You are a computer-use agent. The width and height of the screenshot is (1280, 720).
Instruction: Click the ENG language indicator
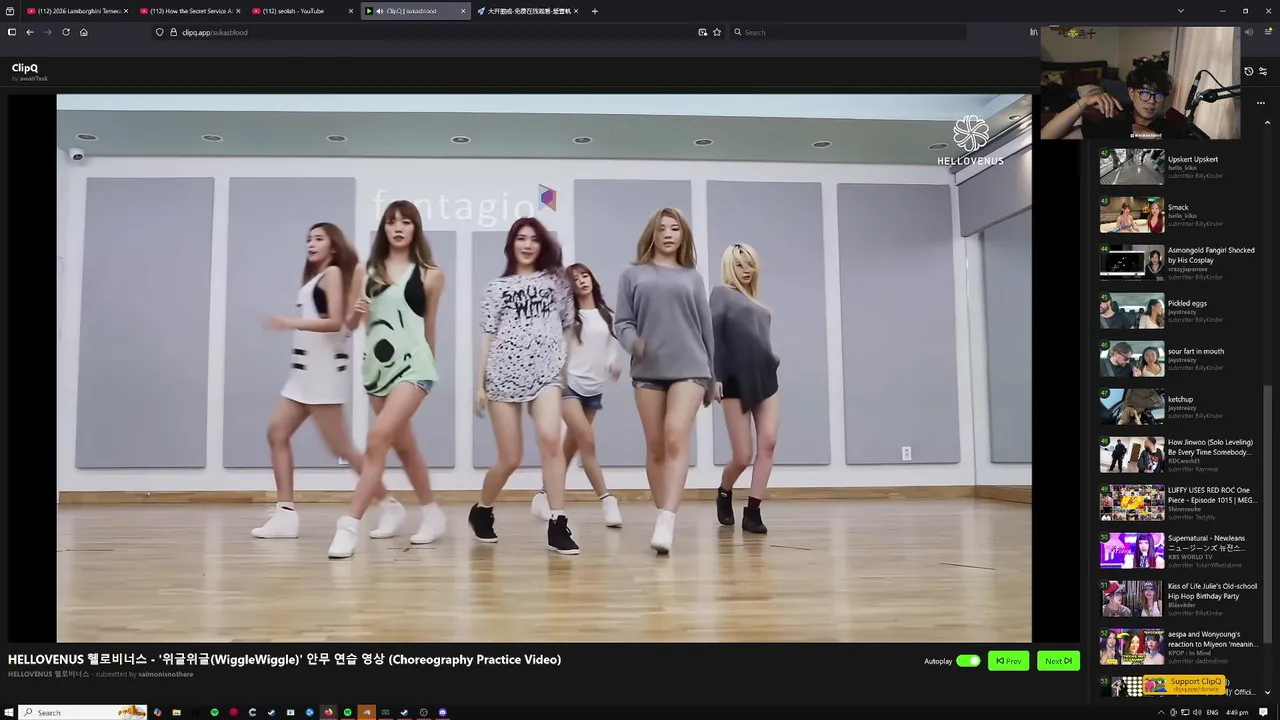tap(1212, 712)
